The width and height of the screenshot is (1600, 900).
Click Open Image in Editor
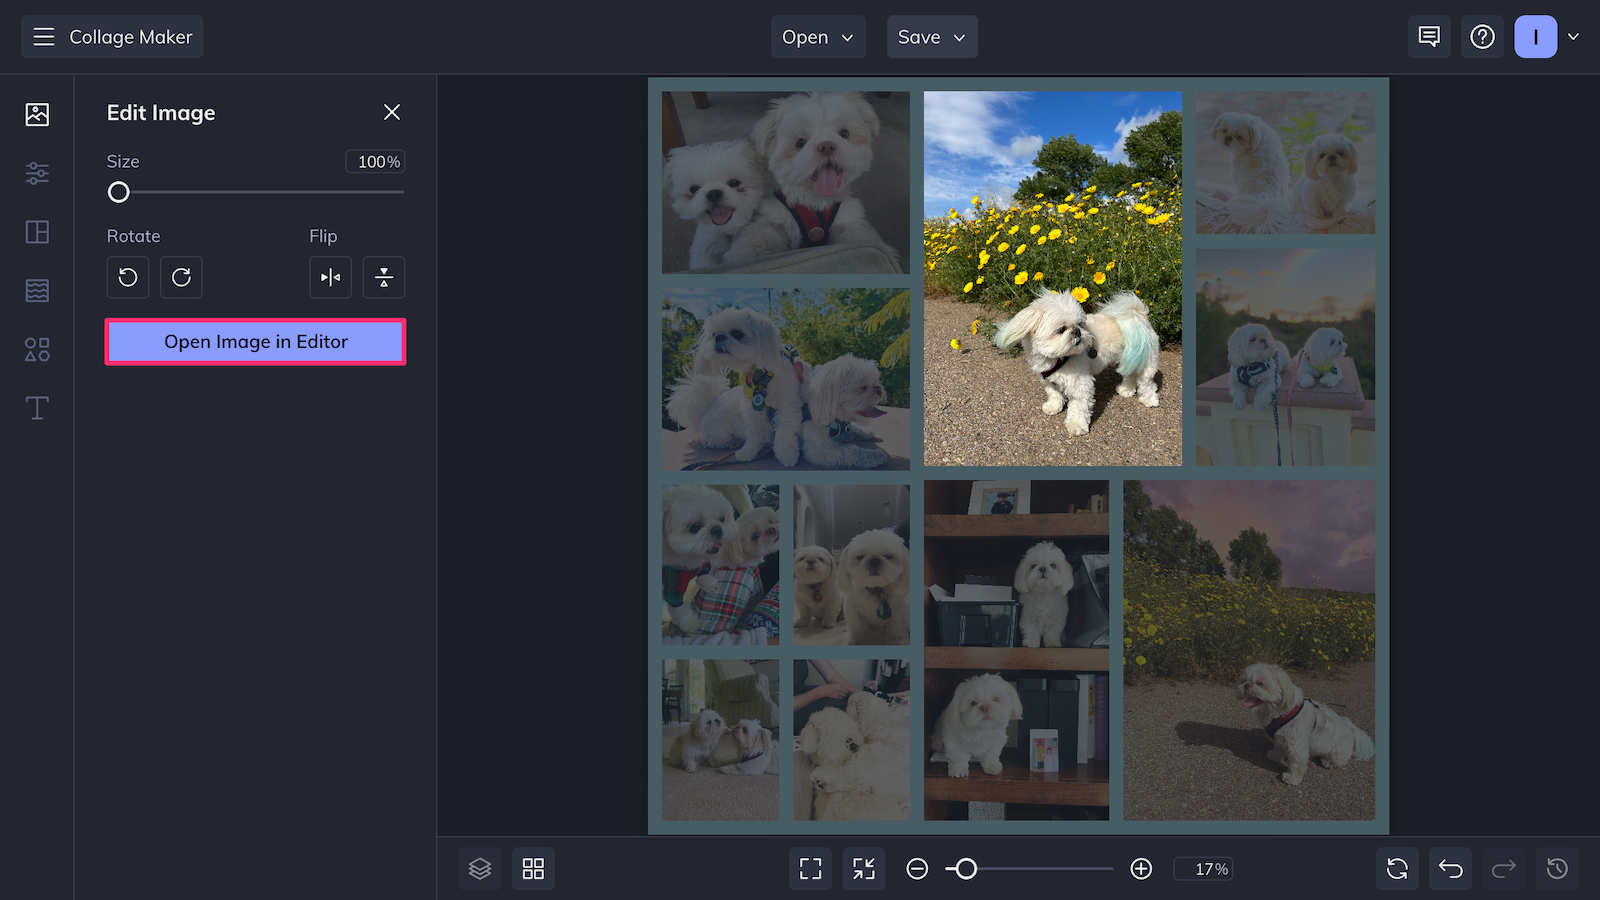click(255, 341)
